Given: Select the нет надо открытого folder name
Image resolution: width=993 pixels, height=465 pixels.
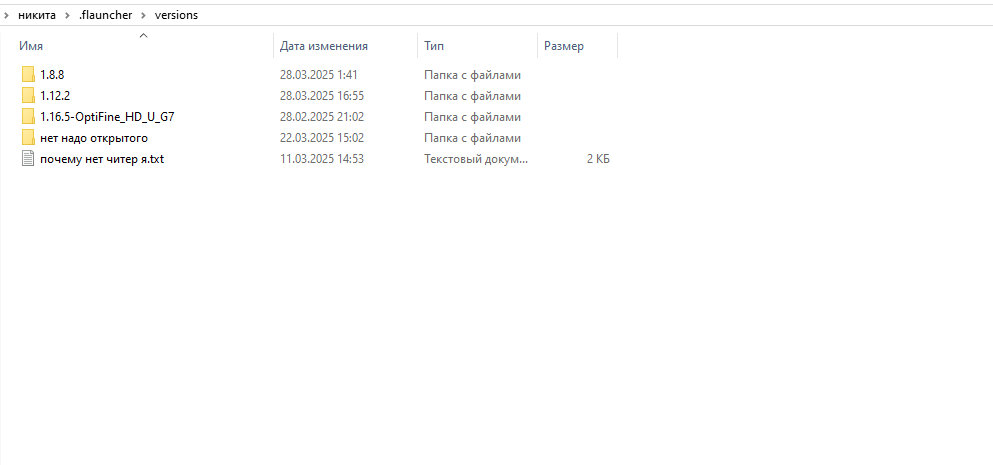Looking at the screenshot, I should pos(94,137).
